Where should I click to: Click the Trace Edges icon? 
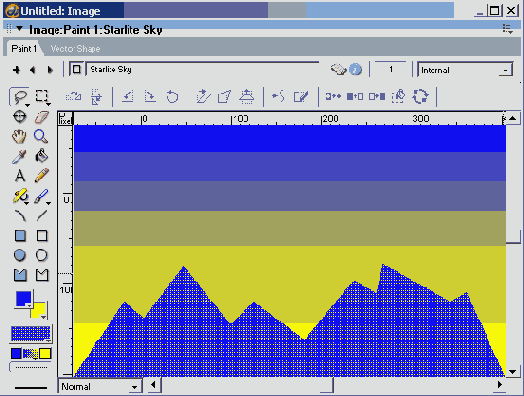[301, 97]
